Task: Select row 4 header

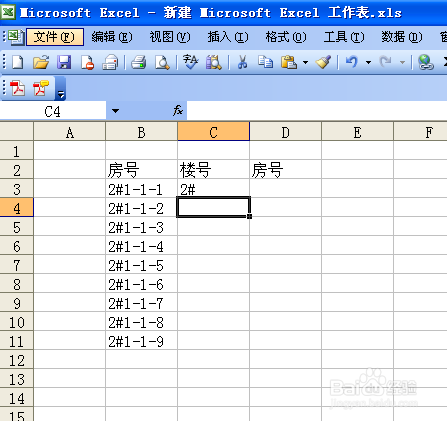Action: click(17, 208)
